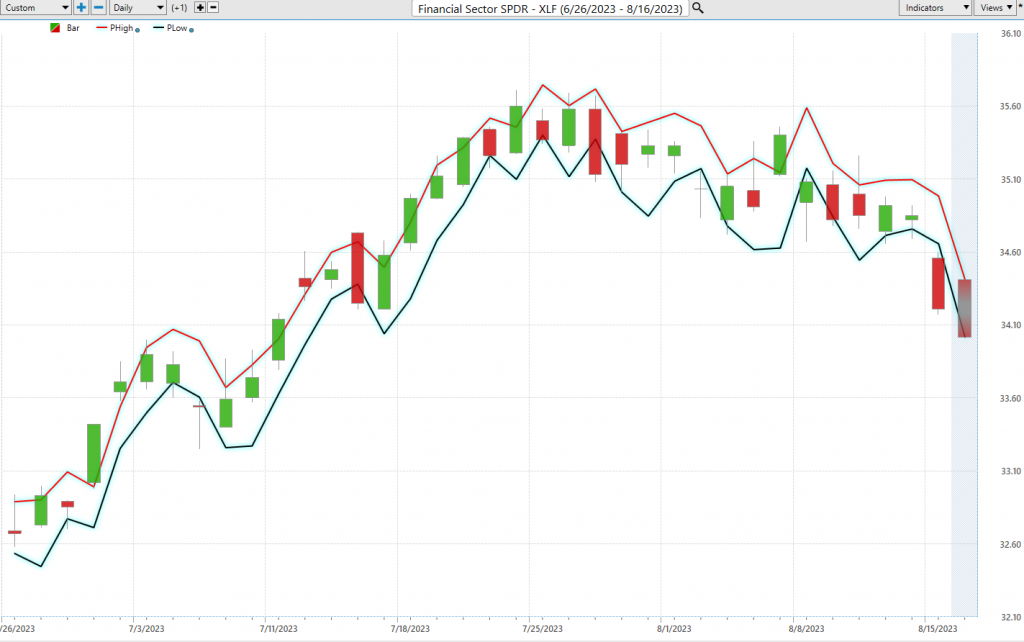The width and height of the screenshot is (1024, 642).
Task: Click the 7/3/2023 date axis label
Action: (146, 629)
